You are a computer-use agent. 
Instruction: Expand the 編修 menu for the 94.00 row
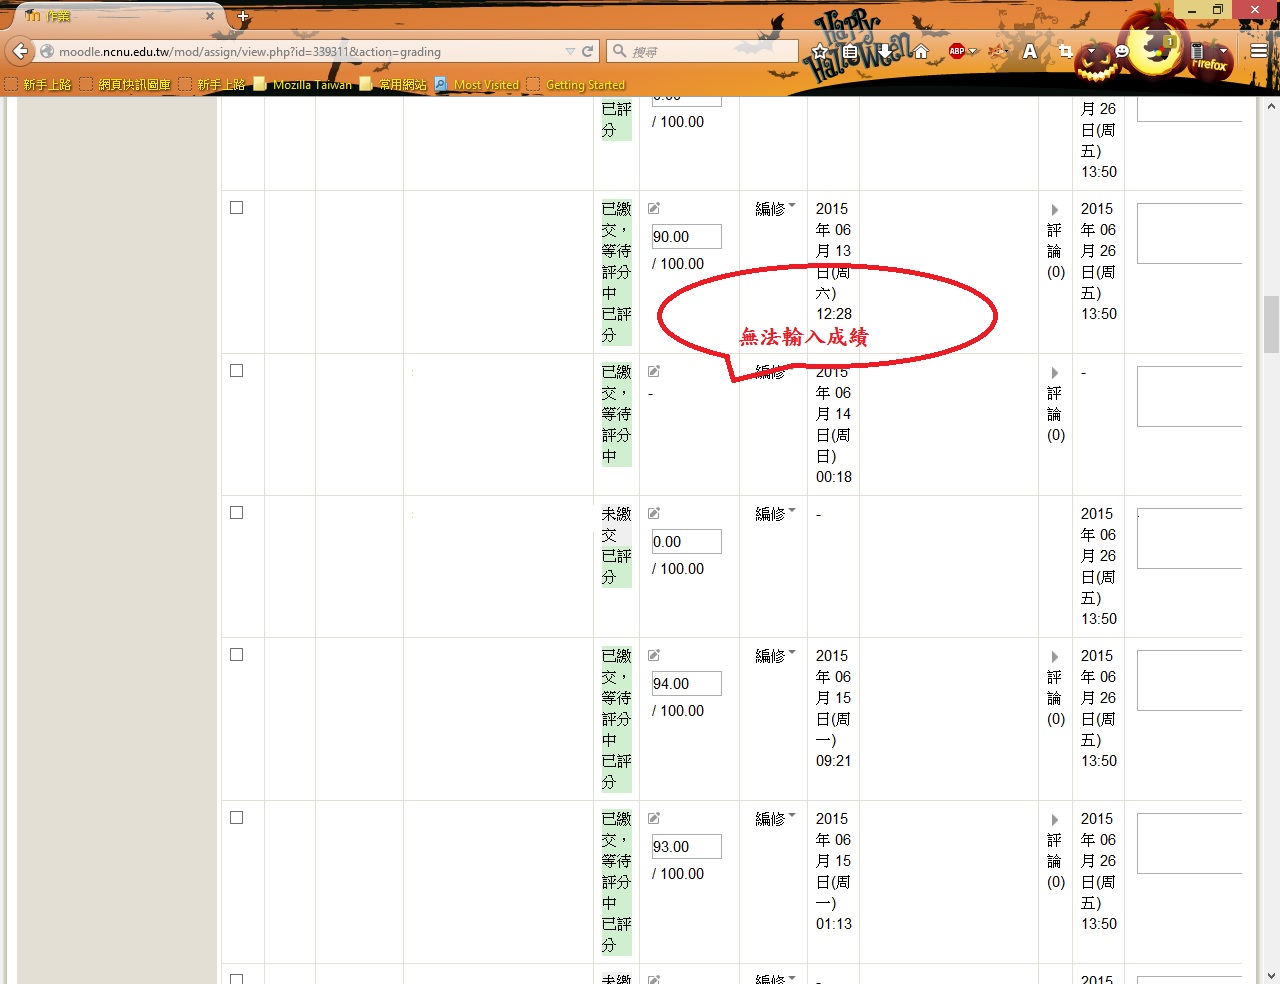(775, 656)
